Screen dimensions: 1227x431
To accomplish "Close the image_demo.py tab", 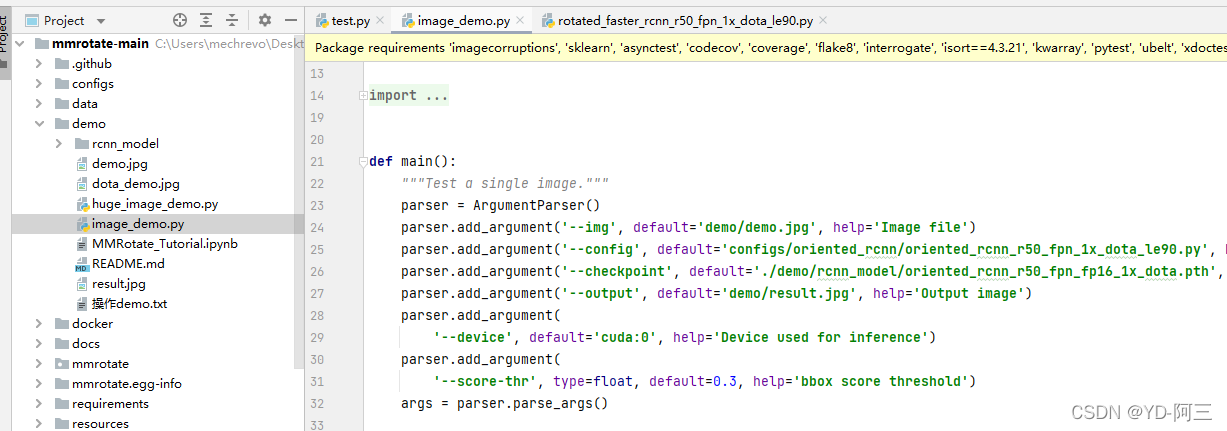I will pos(521,20).
